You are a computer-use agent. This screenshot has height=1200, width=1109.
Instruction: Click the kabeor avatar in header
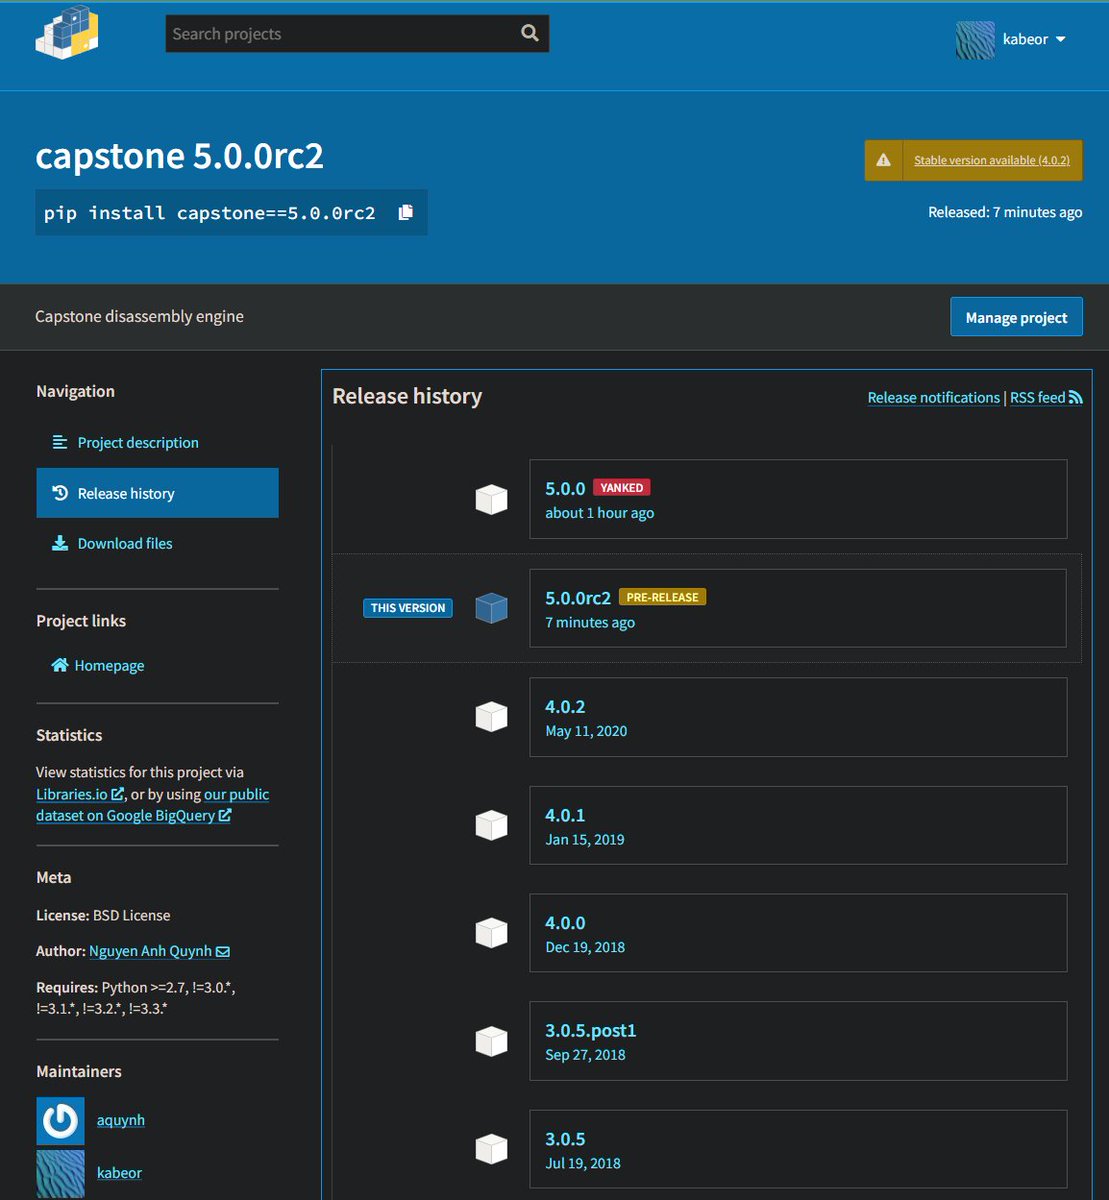pyautogui.click(x=975, y=40)
